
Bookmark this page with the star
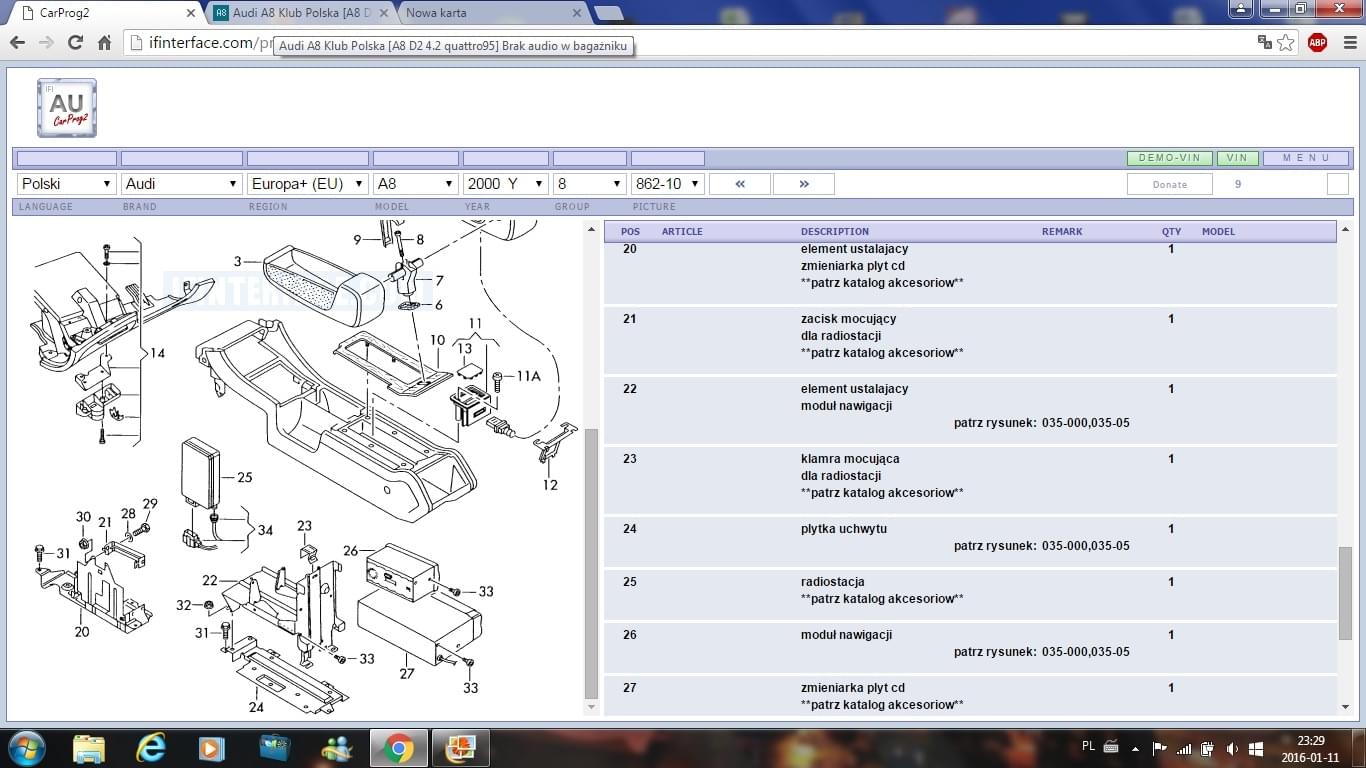tap(1286, 42)
